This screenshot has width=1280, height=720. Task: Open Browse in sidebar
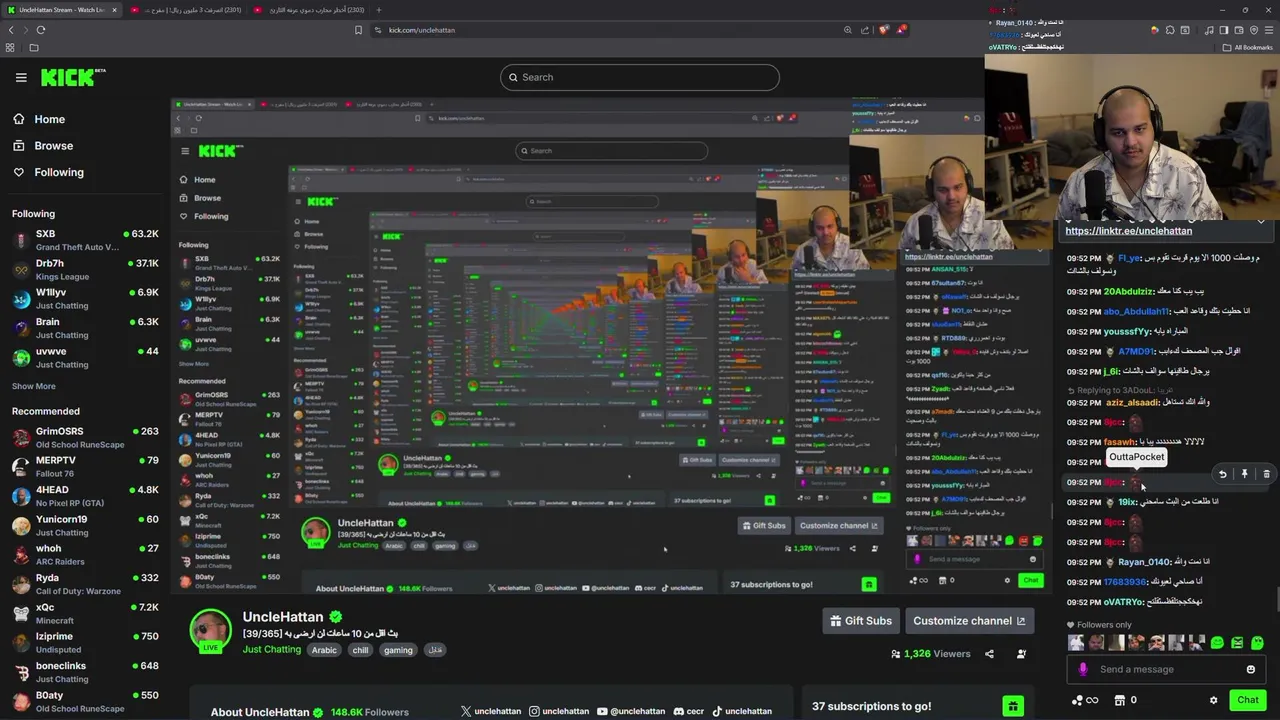pyautogui.click(x=44, y=146)
